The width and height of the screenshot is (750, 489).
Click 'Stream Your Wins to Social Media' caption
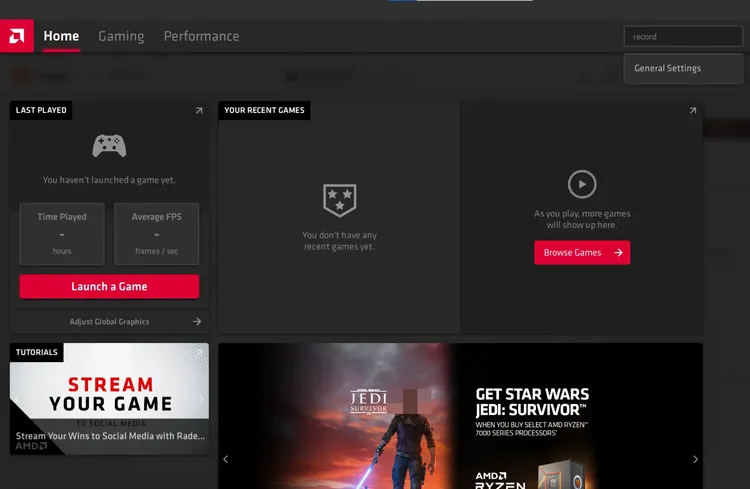[110, 436]
